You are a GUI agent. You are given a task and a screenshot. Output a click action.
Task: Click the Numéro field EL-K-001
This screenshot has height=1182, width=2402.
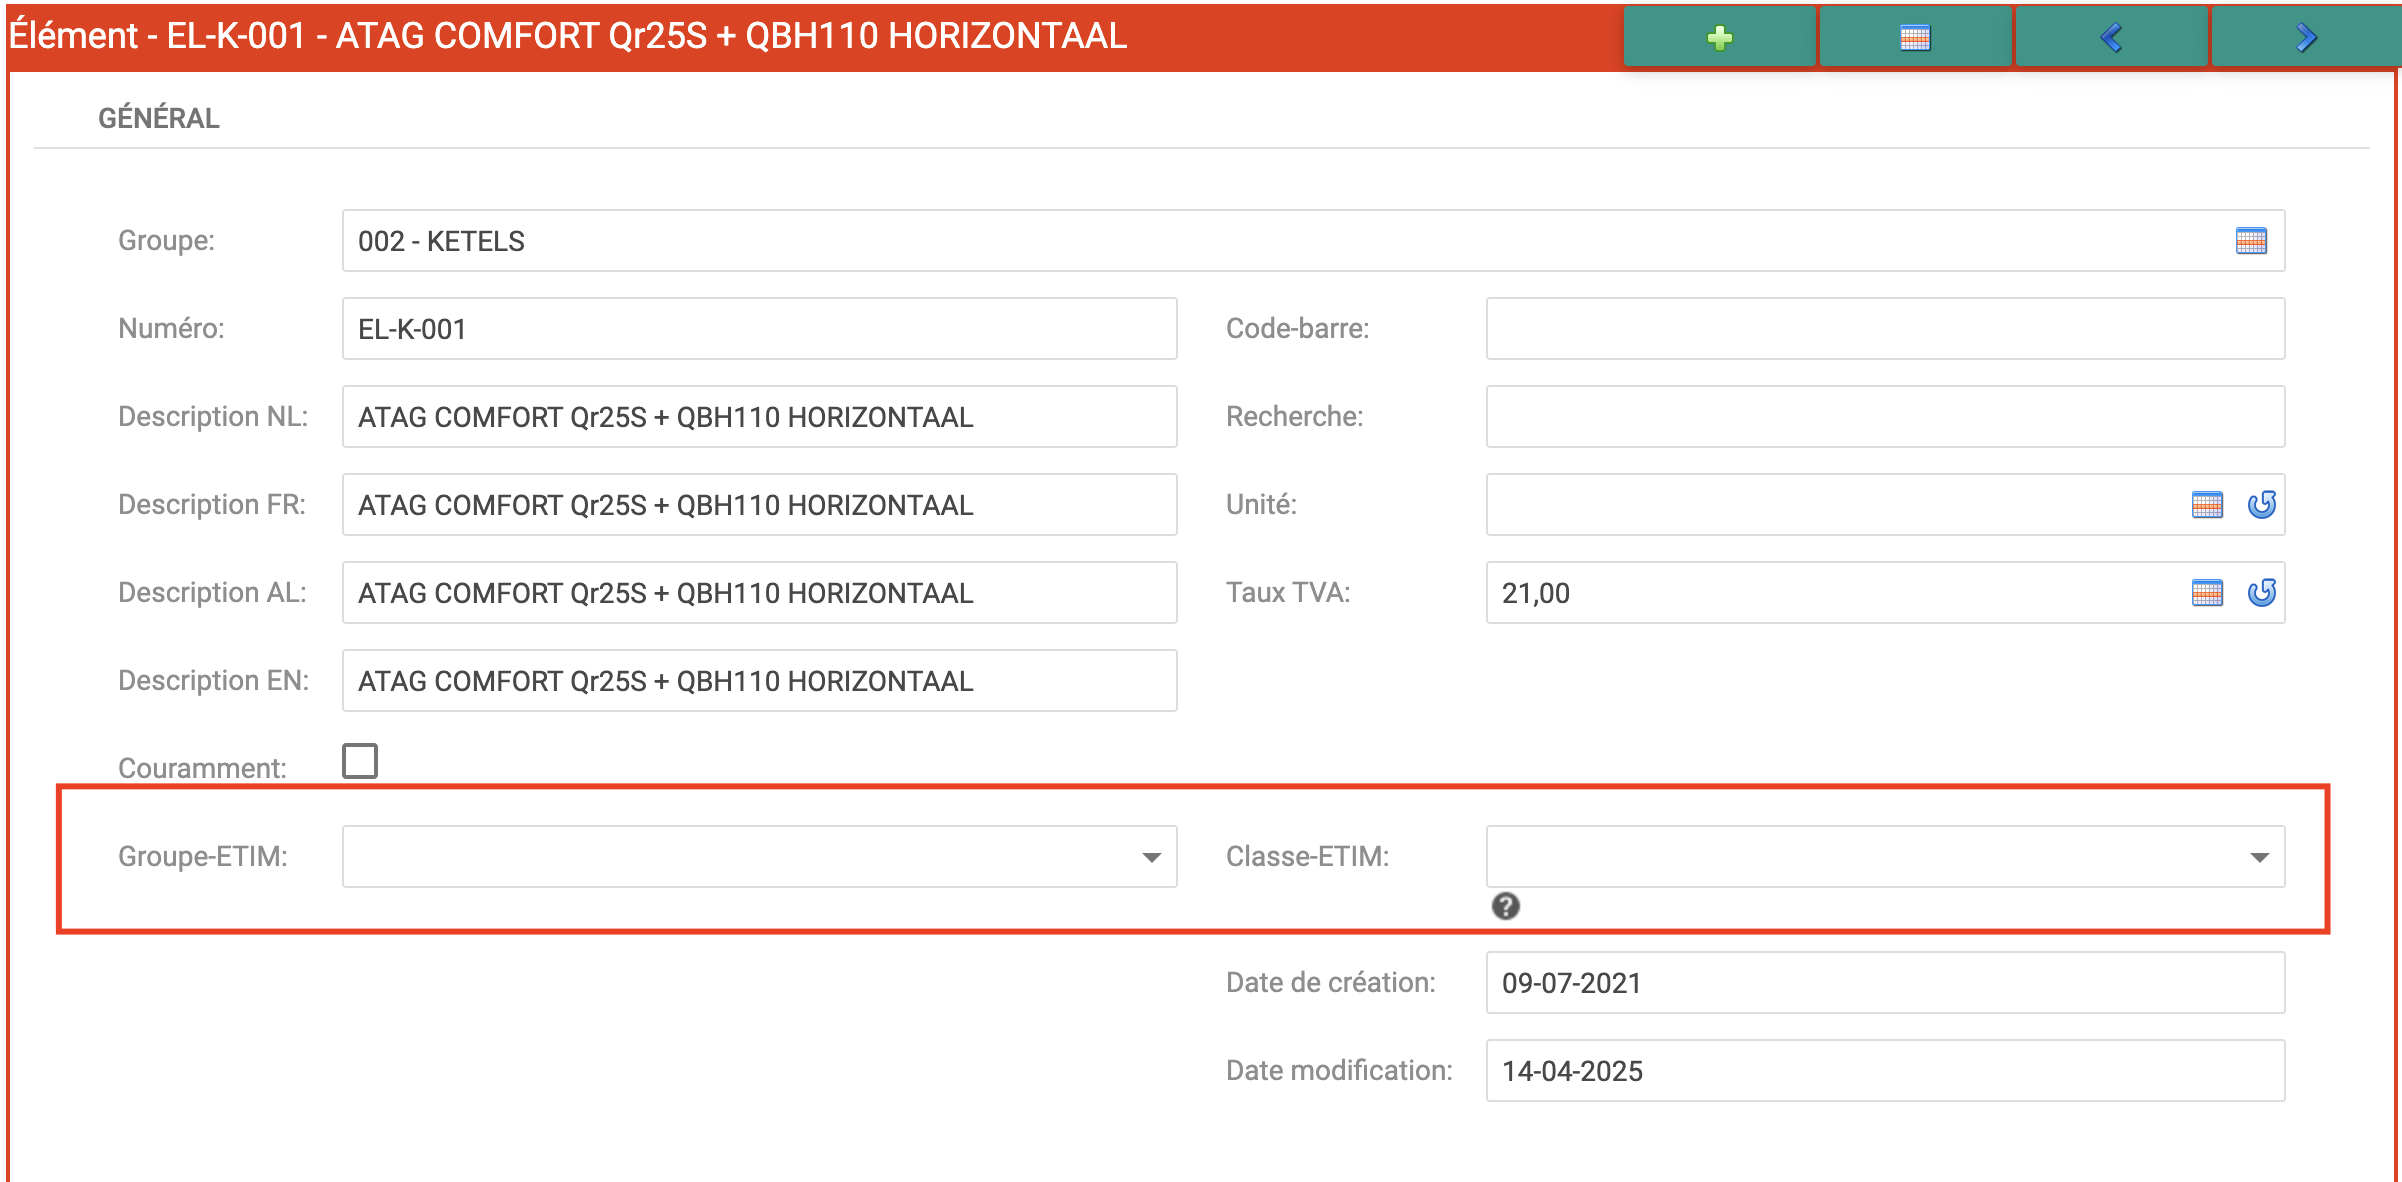coord(760,329)
